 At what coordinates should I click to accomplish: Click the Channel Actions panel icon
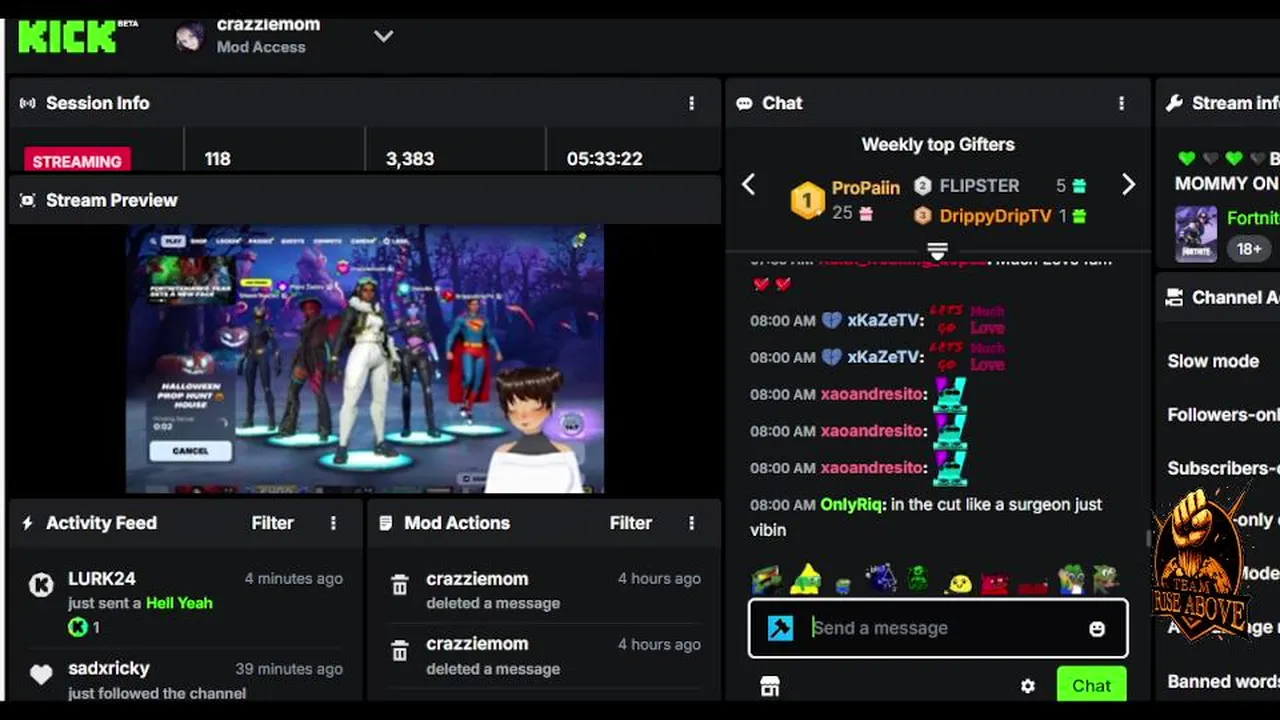1174,297
